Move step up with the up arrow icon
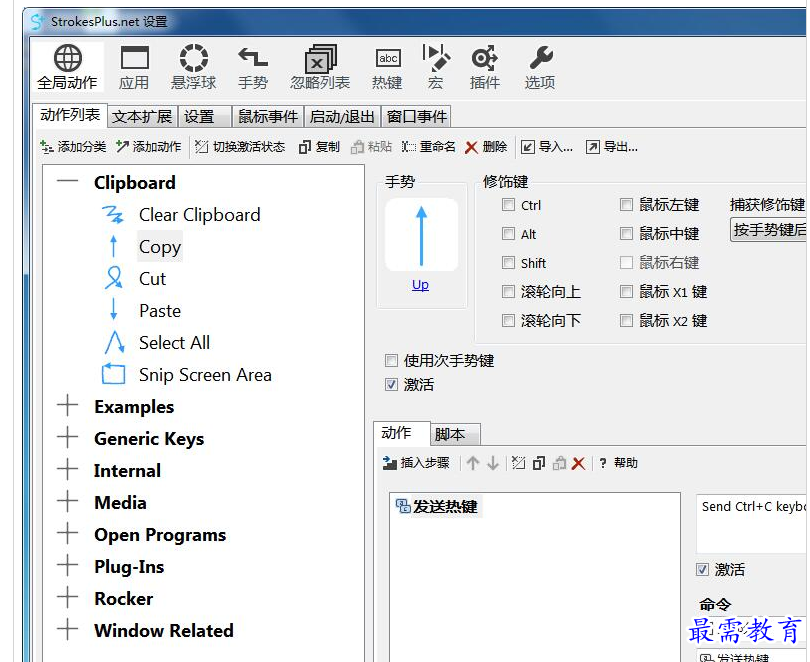 473,463
